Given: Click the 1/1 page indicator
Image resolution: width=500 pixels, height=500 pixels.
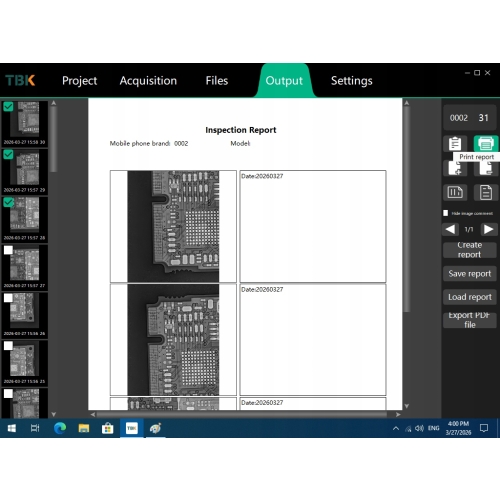Looking at the screenshot, I should (x=469, y=229).
